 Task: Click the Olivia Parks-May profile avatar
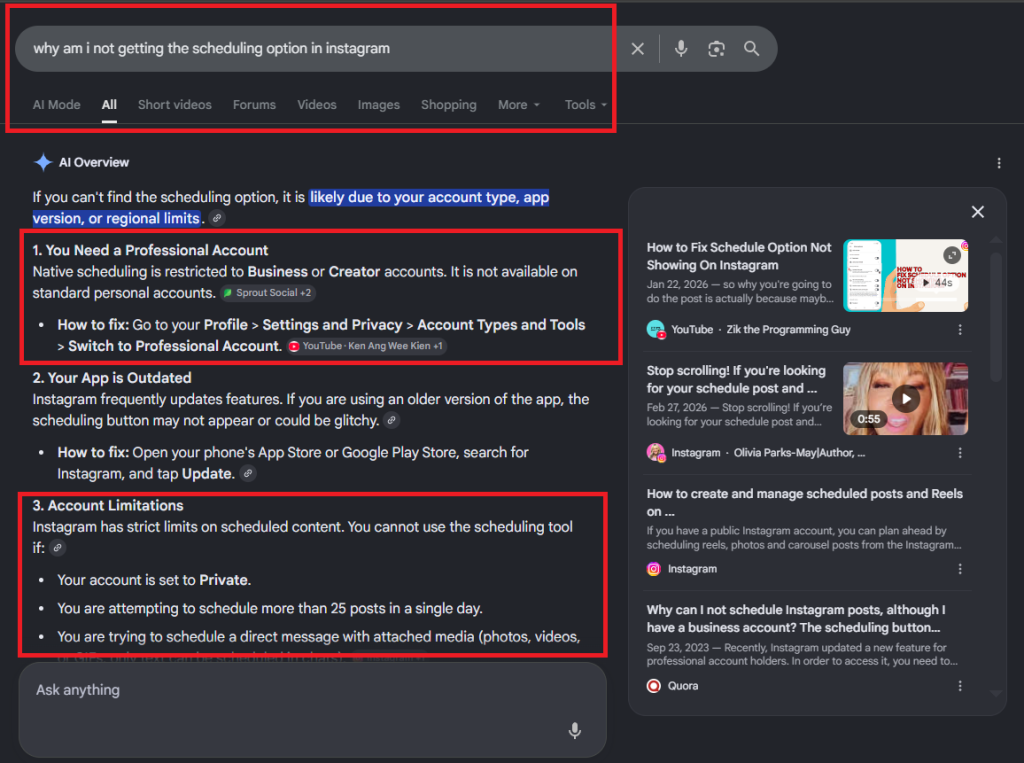pyautogui.click(x=656, y=453)
